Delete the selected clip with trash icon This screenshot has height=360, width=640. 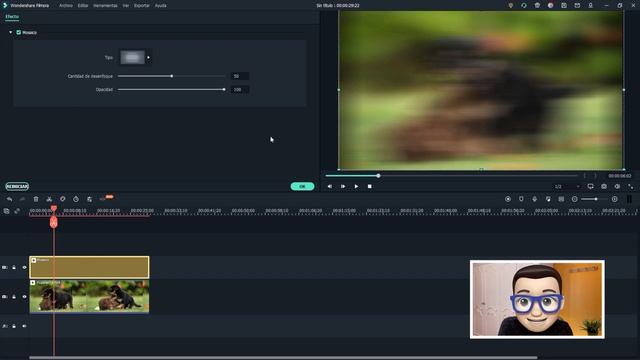tap(36, 199)
